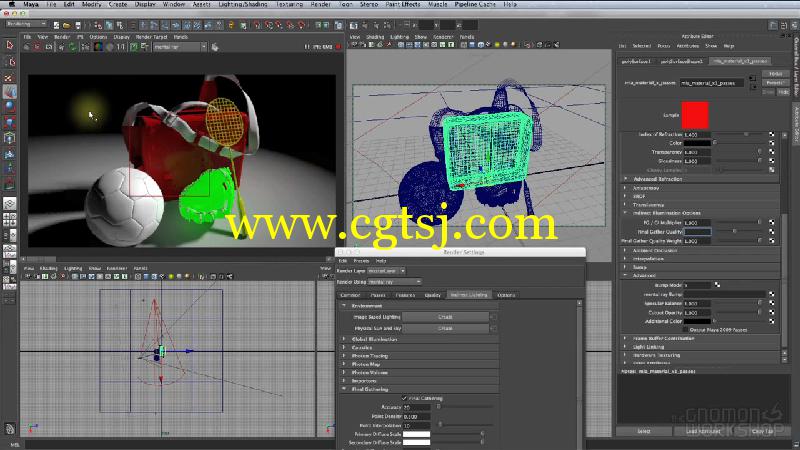Collapse the Final Gathering section

(x=344, y=389)
